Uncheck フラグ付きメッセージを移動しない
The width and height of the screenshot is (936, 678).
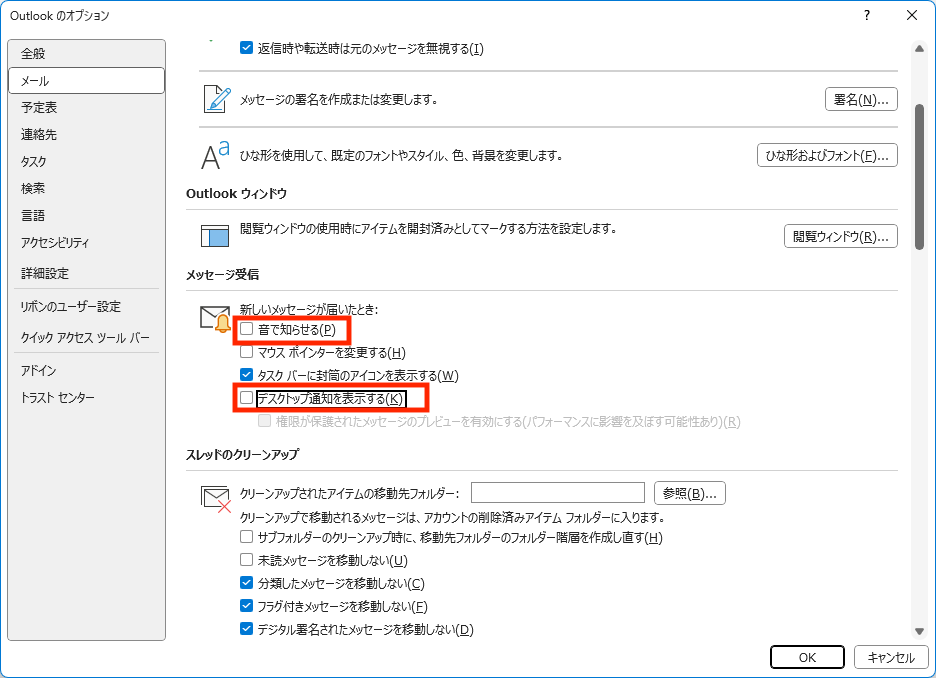pyautogui.click(x=247, y=606)
